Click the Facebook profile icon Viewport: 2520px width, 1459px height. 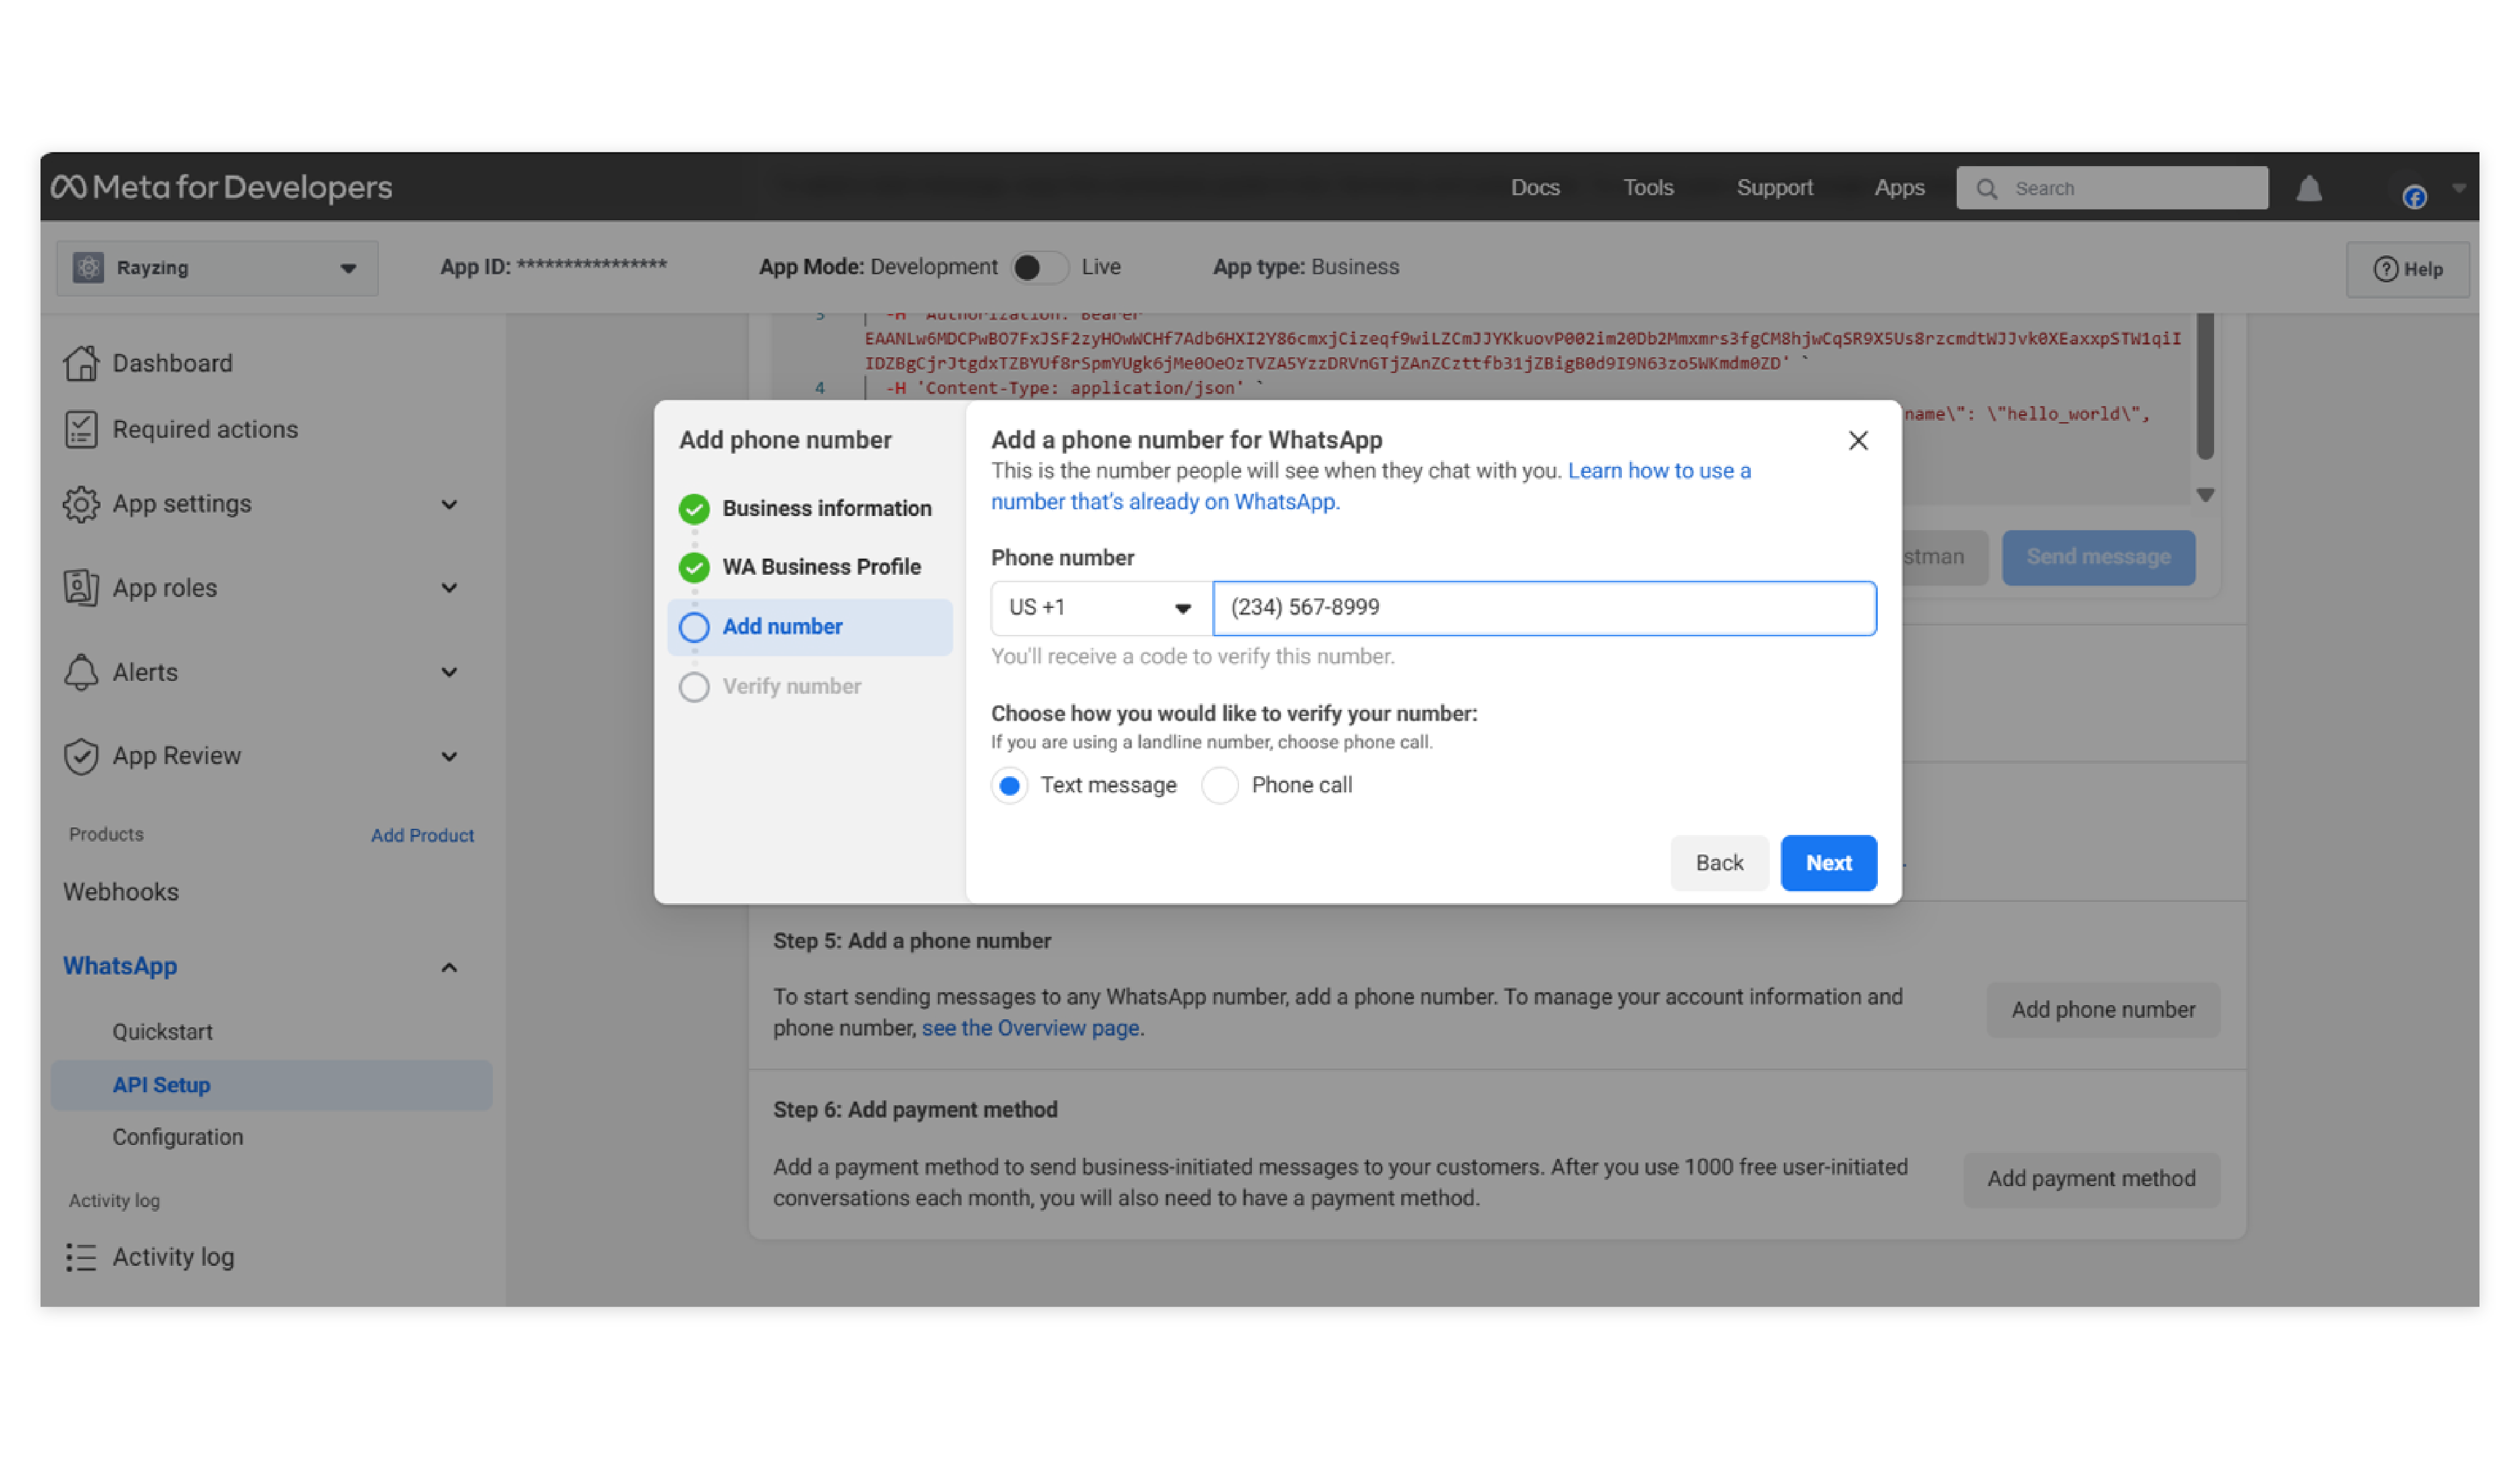coord(2413,196)
